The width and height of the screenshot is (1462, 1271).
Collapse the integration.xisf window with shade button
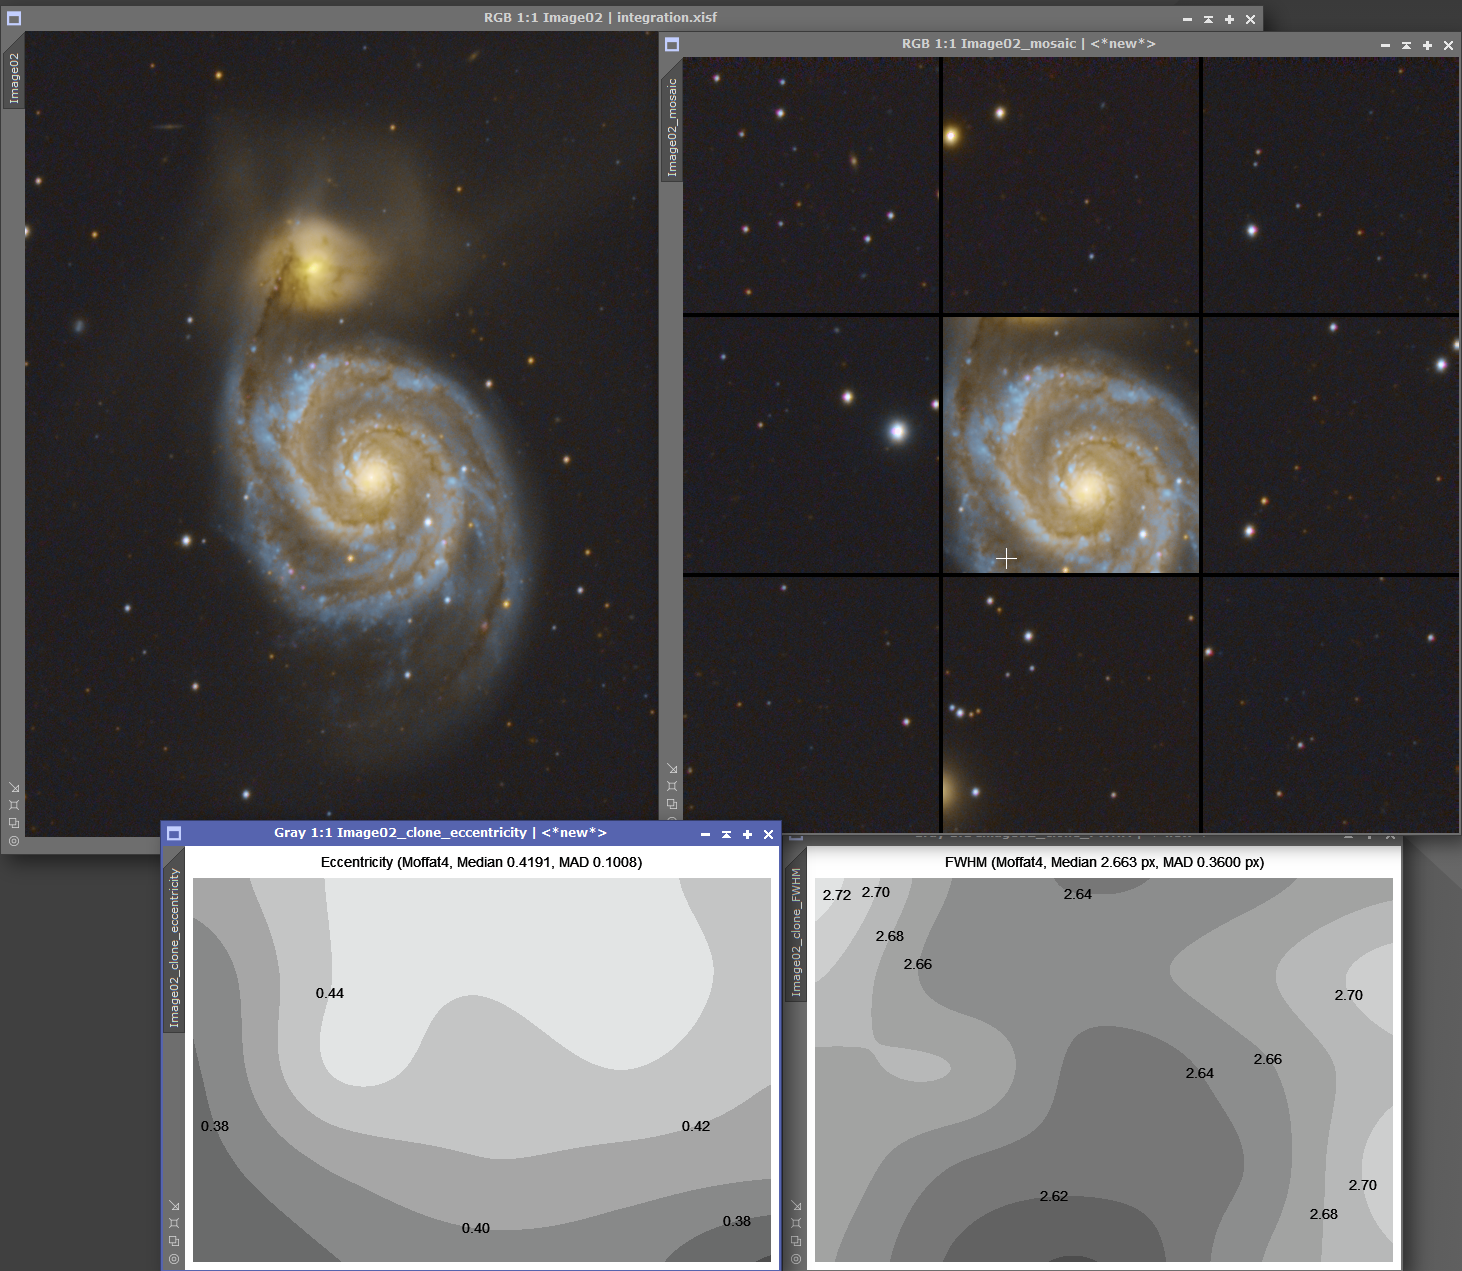[x=1208, y=19]
